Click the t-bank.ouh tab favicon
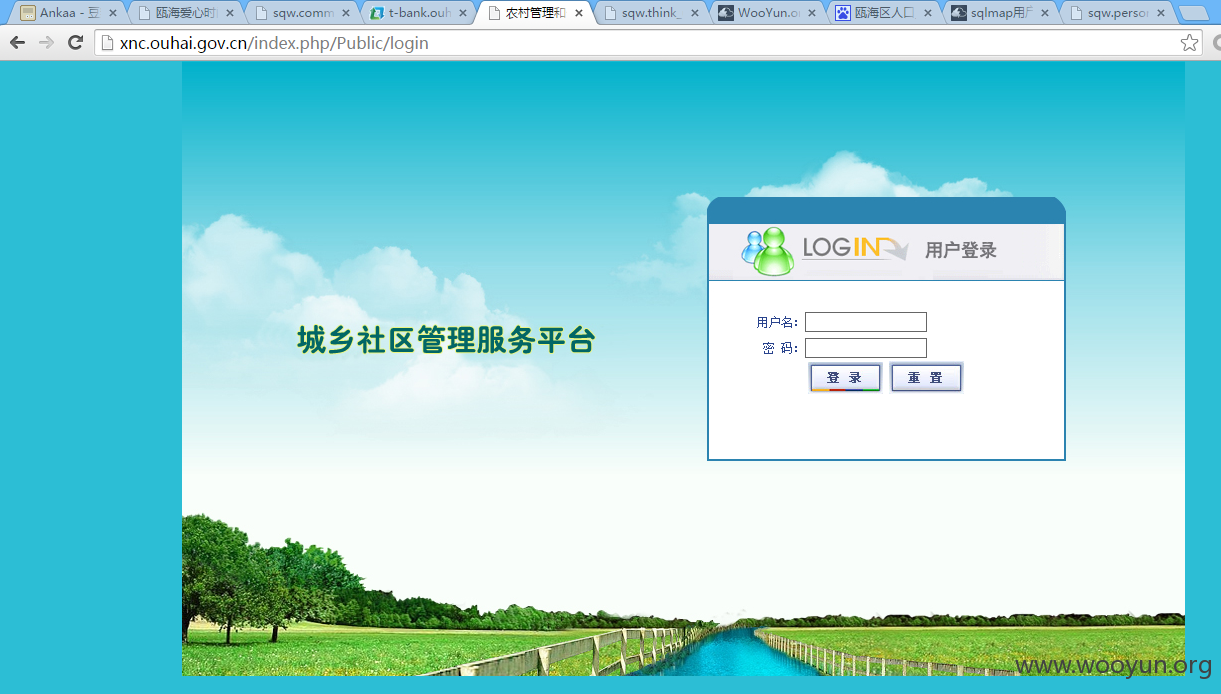The image size is (1221, 694). pos(377,13)
